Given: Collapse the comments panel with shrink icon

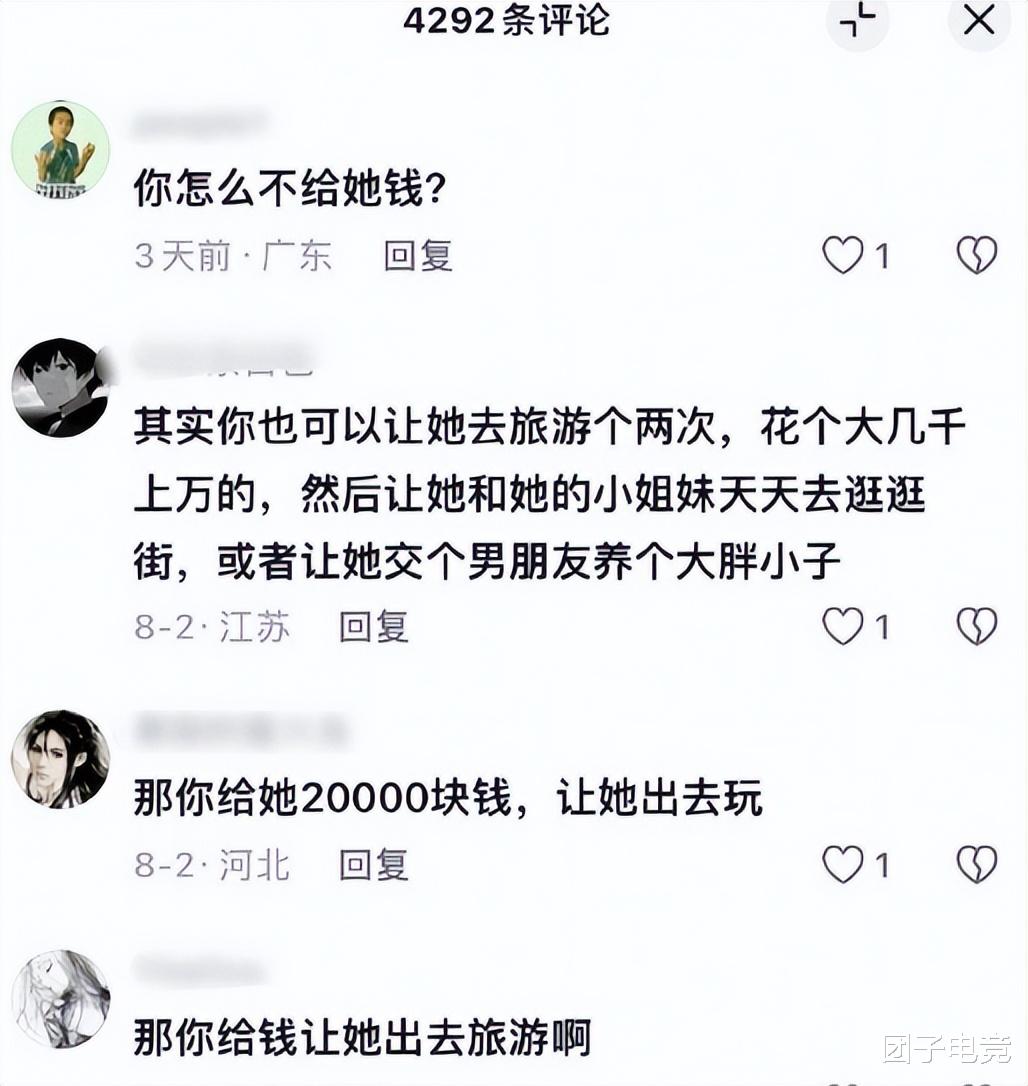Looking at the screenshot, I should (x=857, y=20).
